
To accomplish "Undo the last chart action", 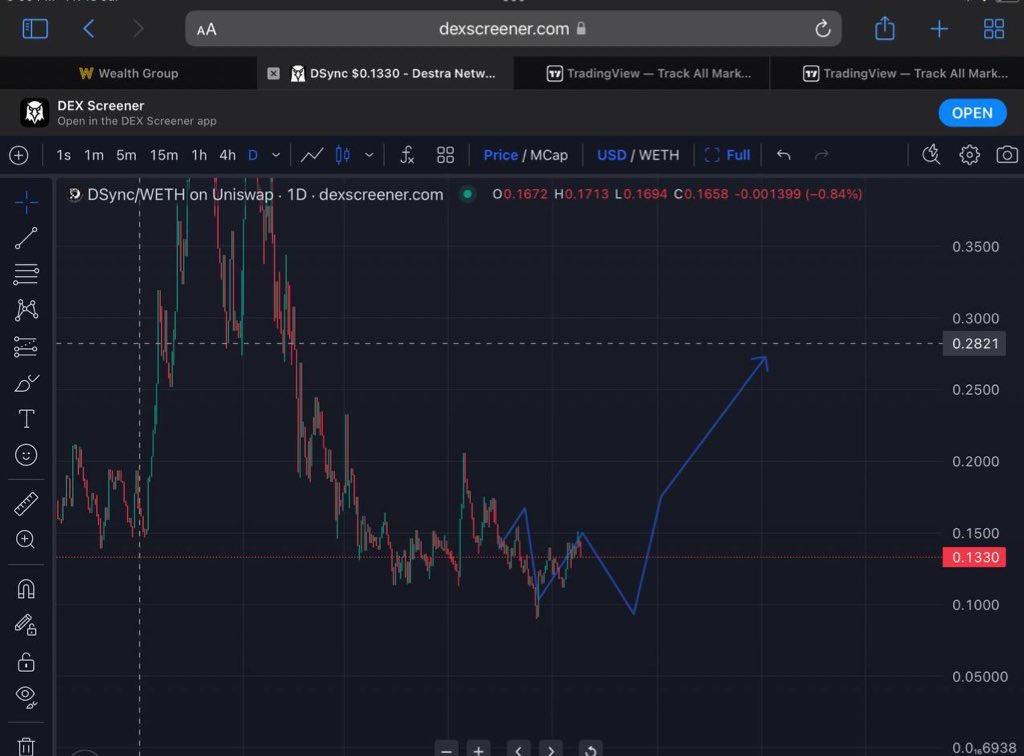I will pos(784,155).
